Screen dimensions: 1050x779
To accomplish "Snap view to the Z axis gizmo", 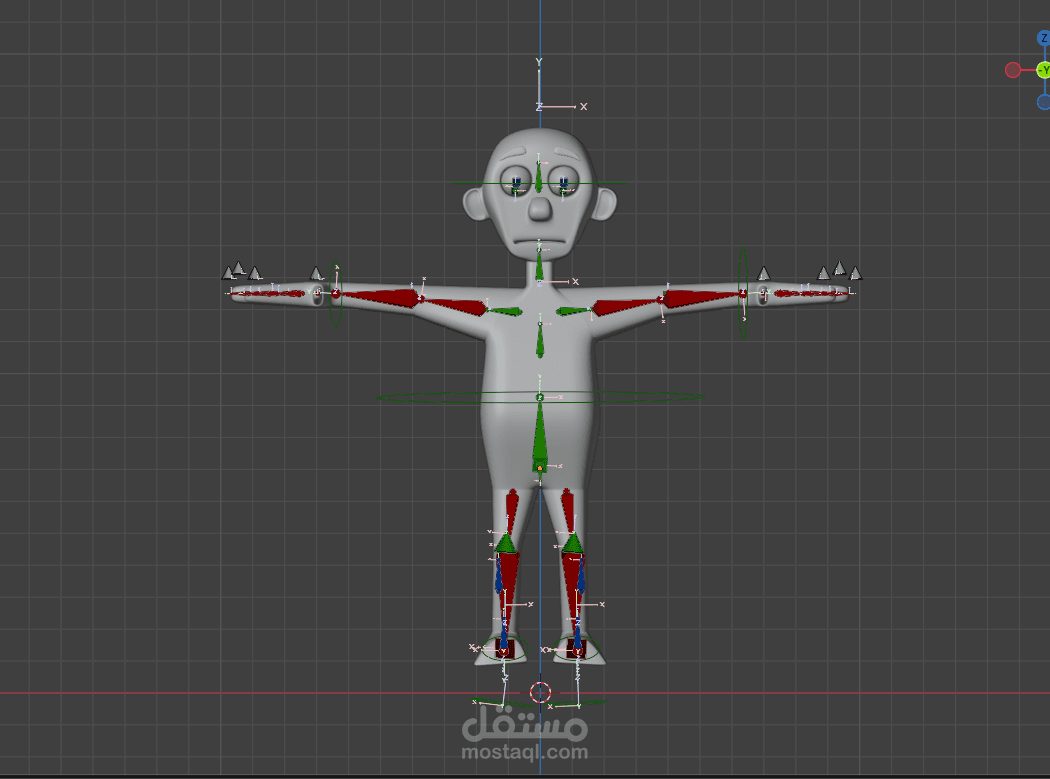I will [1044, 38].
